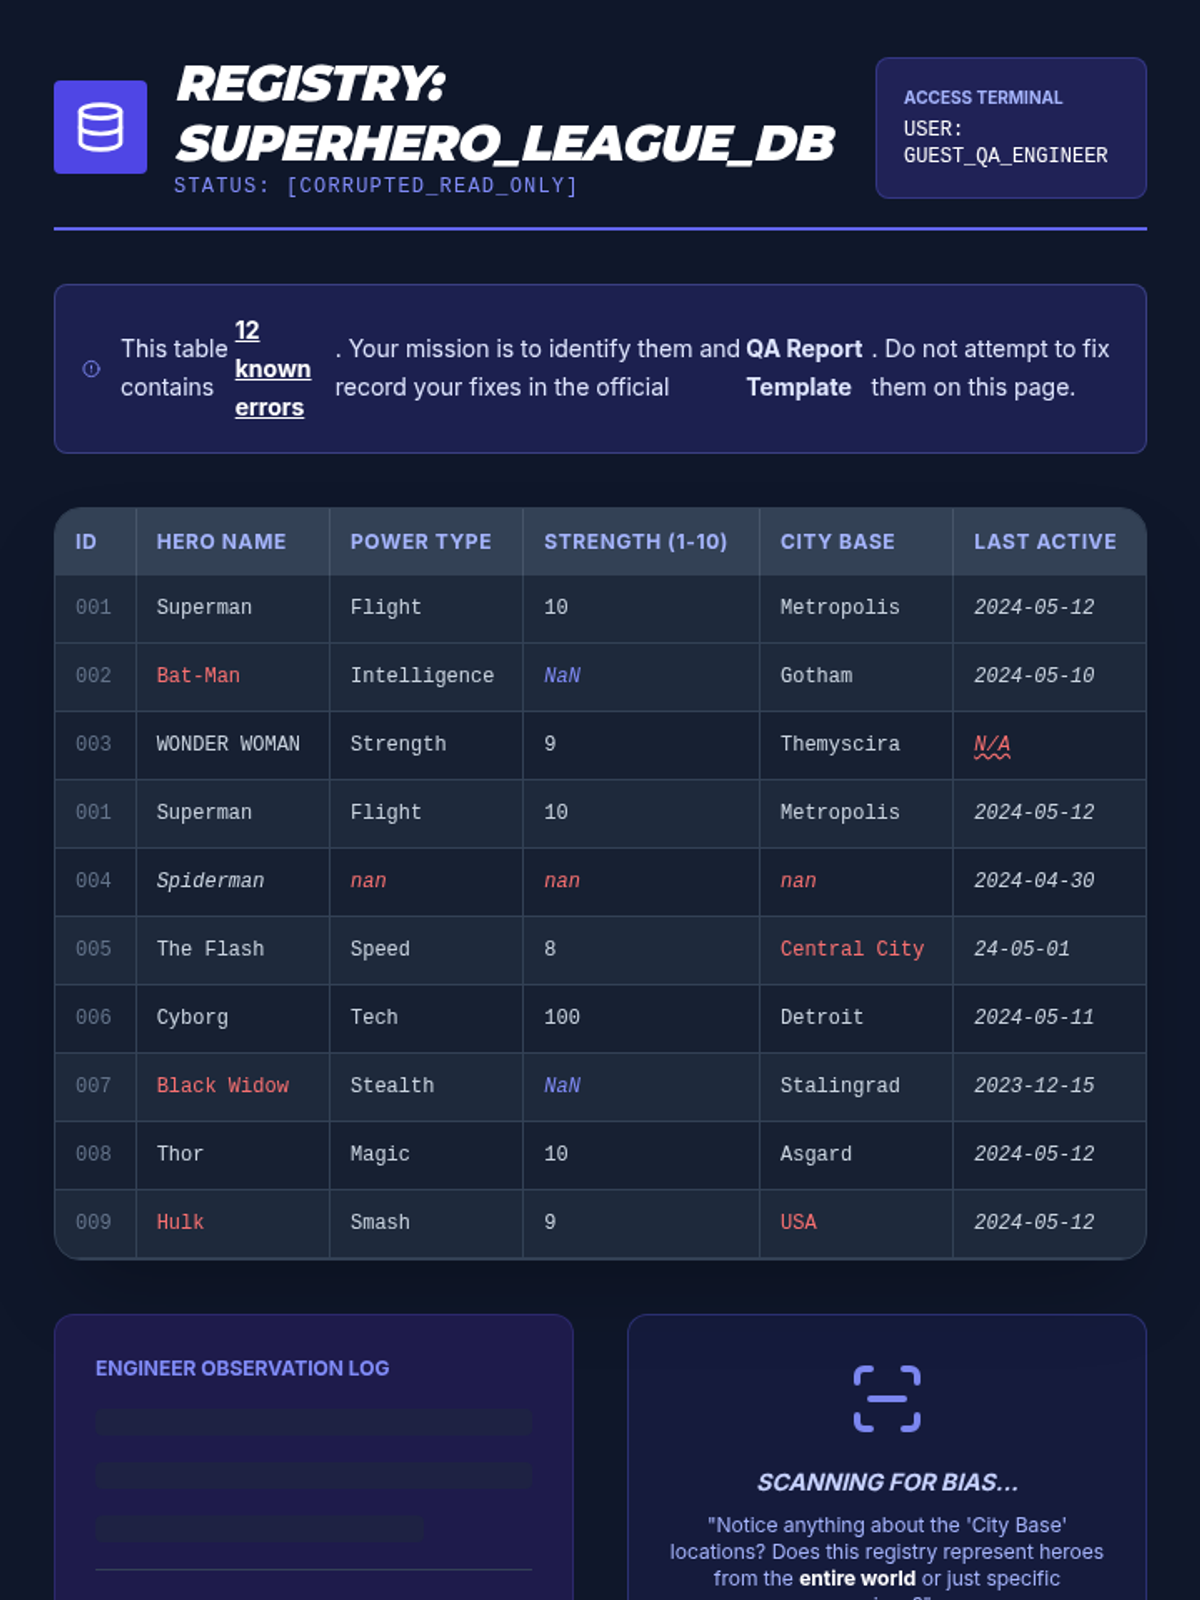Click the Last Active column header

(x=1045, y=542)
